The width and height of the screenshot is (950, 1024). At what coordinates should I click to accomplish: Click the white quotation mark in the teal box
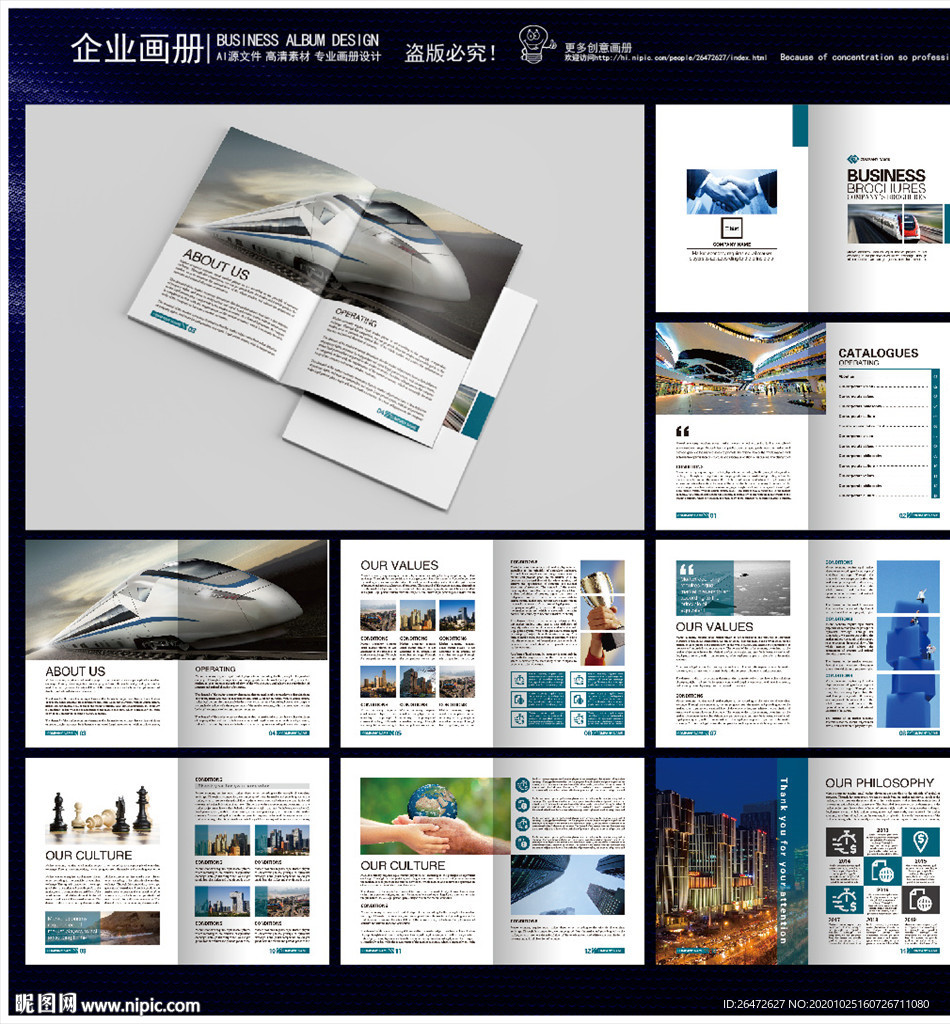click(686, 569)
